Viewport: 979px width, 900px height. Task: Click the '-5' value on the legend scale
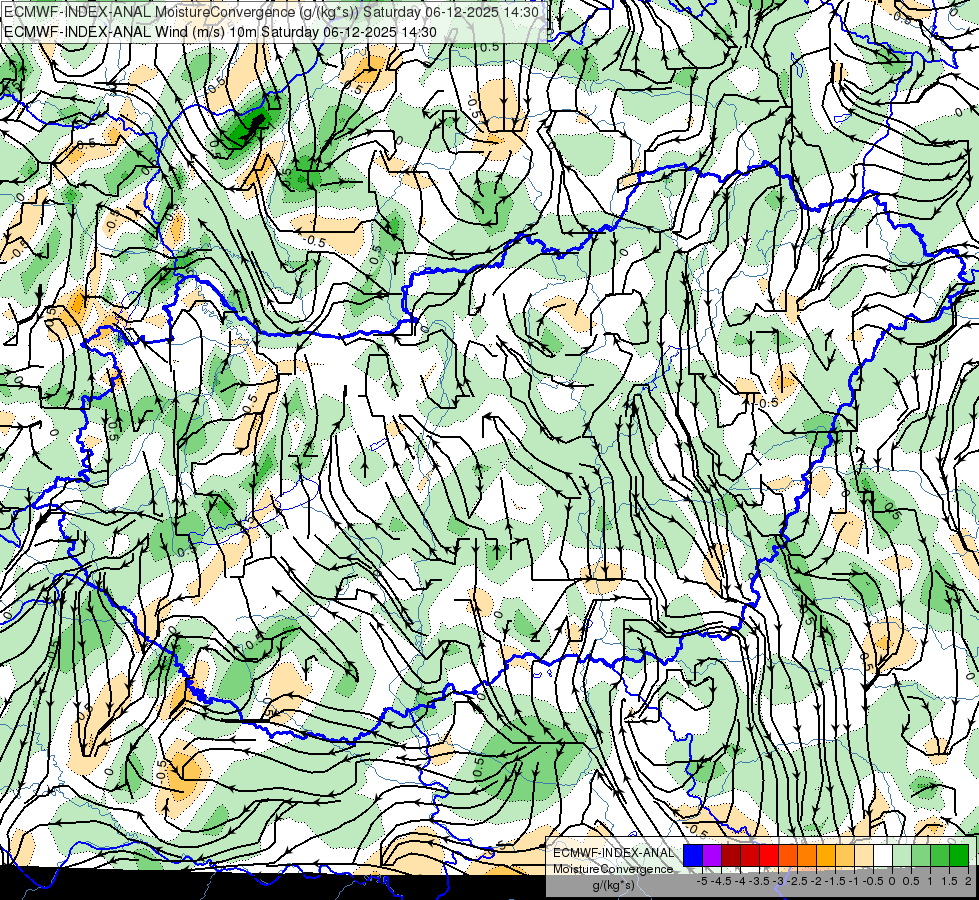pos(702,881)
